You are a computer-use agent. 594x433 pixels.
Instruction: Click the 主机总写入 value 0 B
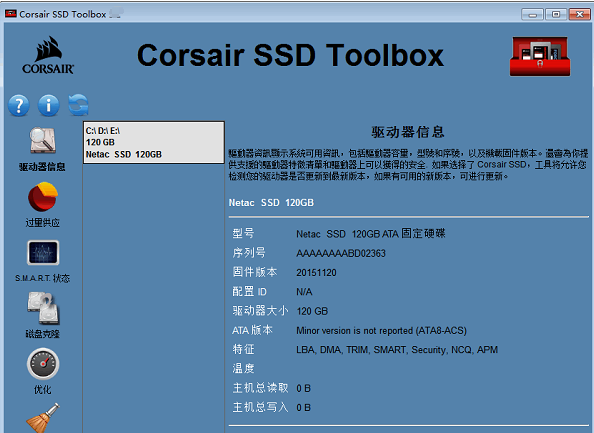pyautogui.click(x=303, y=408)
